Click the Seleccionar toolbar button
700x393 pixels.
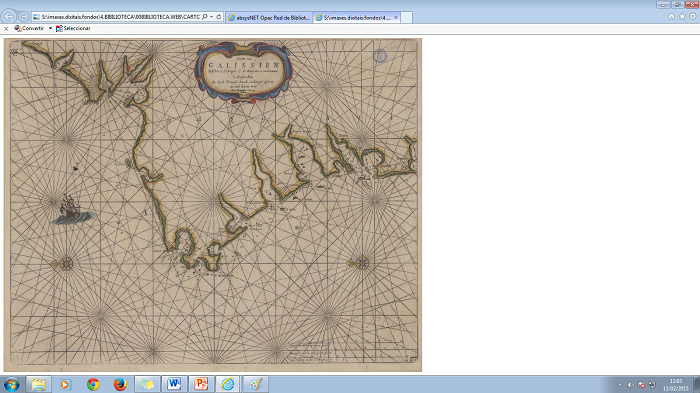coord(73,28)
